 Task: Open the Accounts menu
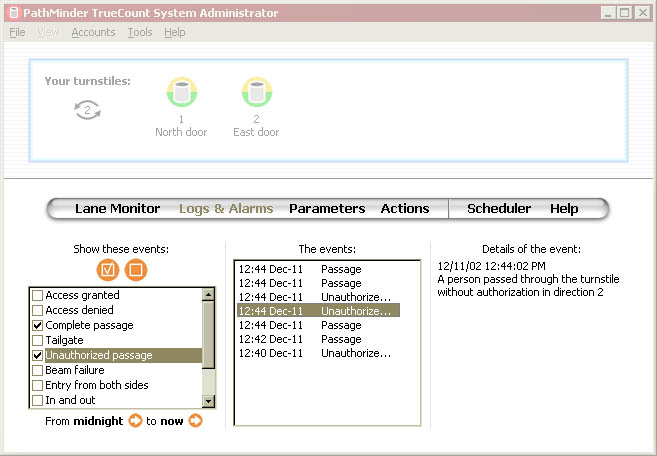click(x=93, y=32)
